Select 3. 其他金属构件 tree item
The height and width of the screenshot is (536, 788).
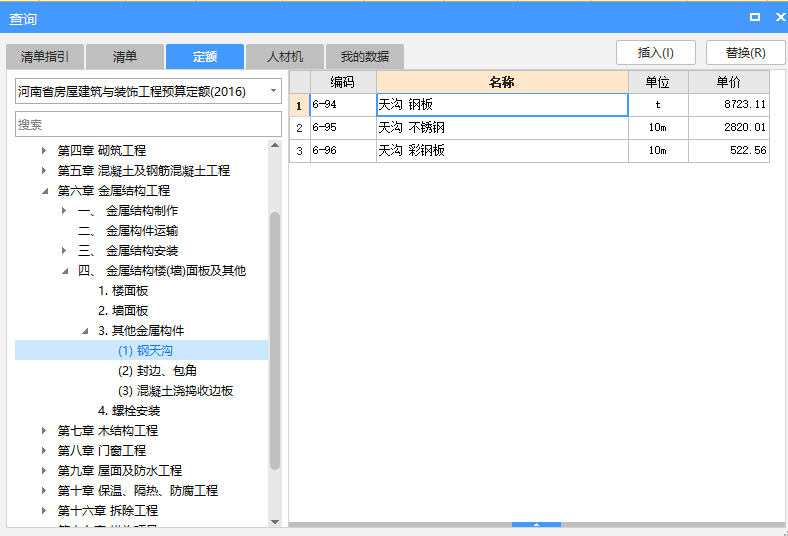[x=141, y=331]
